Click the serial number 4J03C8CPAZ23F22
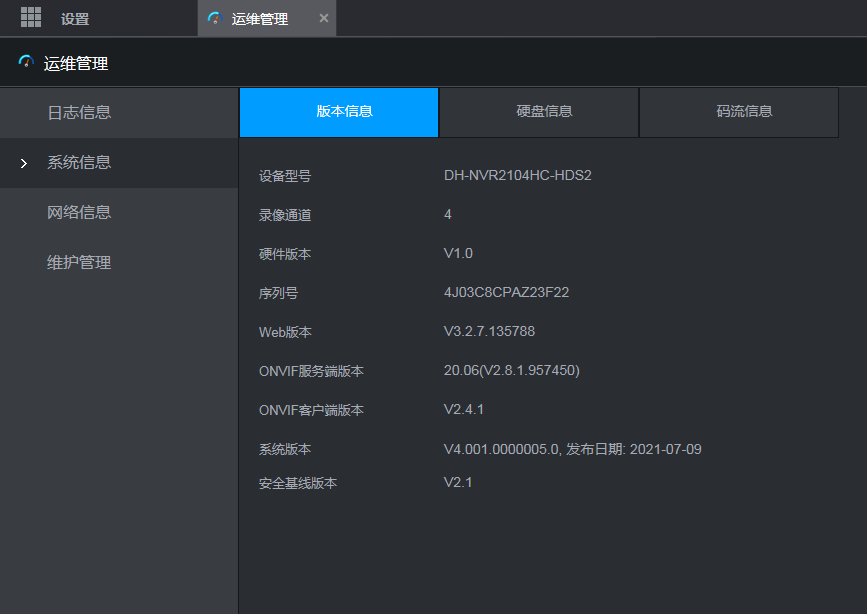867x614 pixels. (506, 293)
